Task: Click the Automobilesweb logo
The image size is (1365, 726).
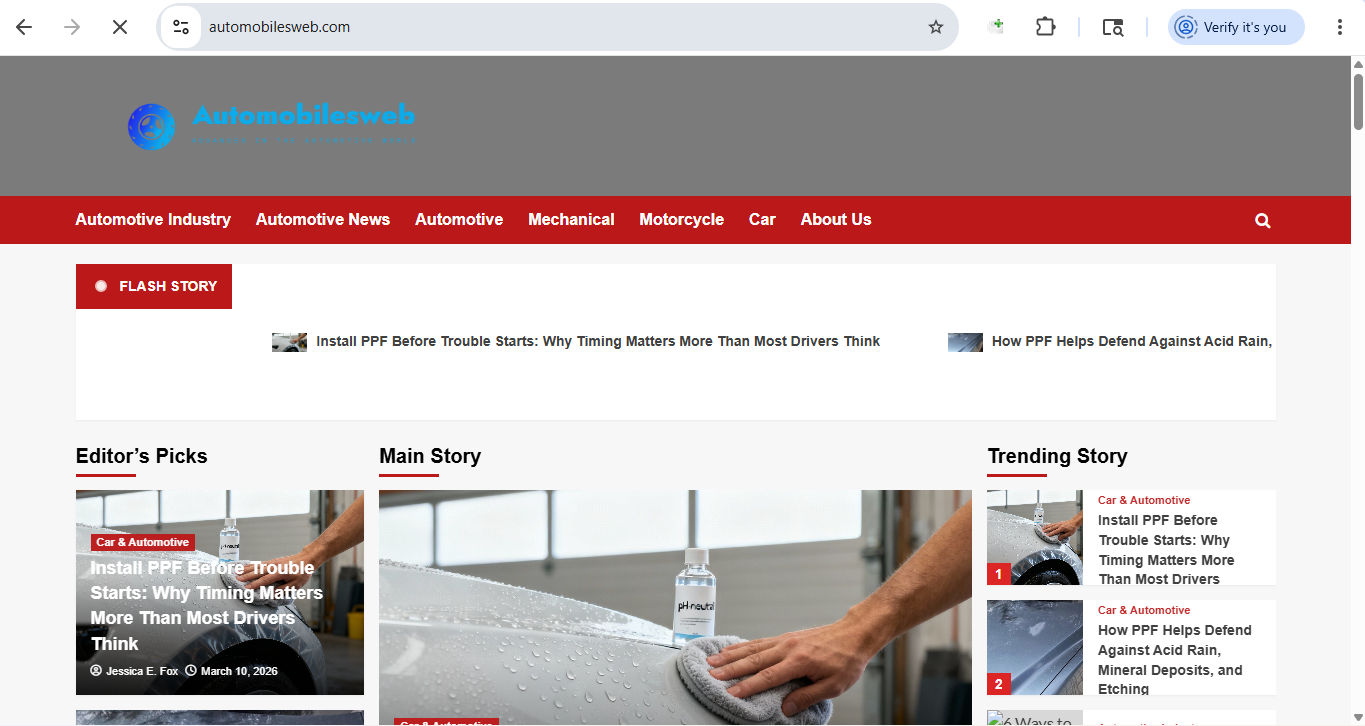Action: [x=272, y=126]
